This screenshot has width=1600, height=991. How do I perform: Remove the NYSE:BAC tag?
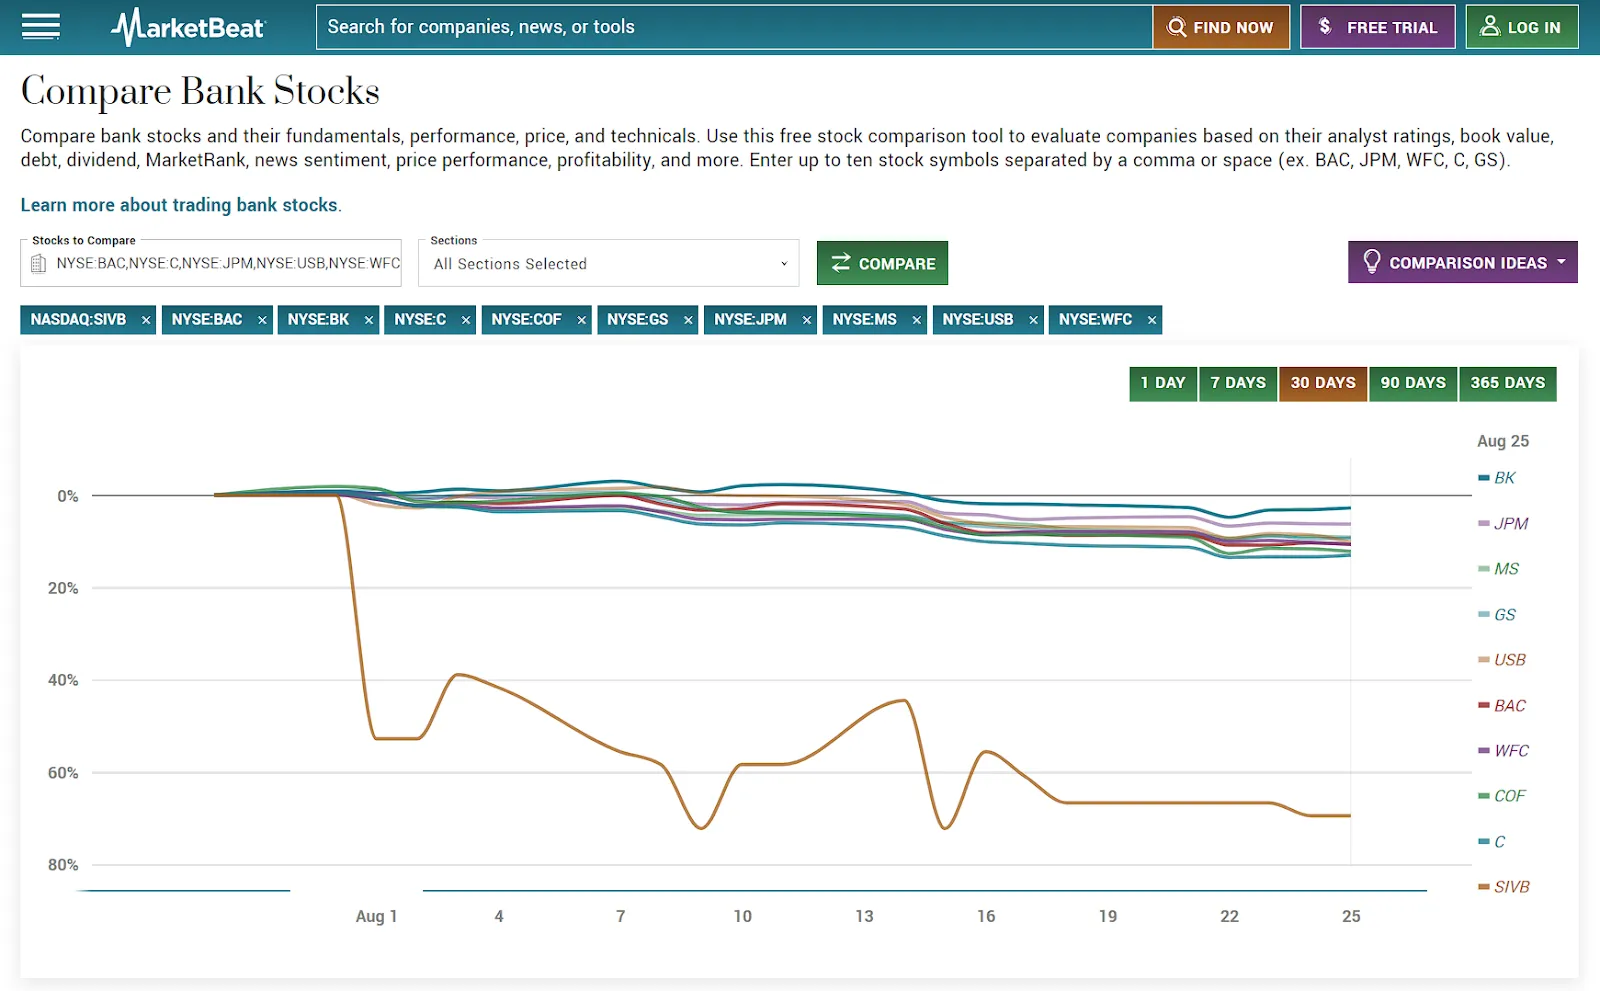click(x=262, y=320)
